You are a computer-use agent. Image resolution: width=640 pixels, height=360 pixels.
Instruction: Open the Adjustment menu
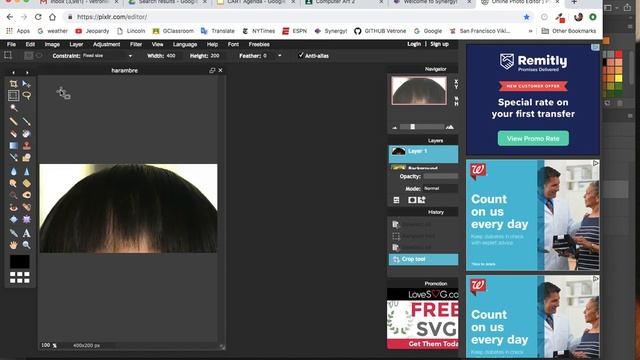pos(107,44)
